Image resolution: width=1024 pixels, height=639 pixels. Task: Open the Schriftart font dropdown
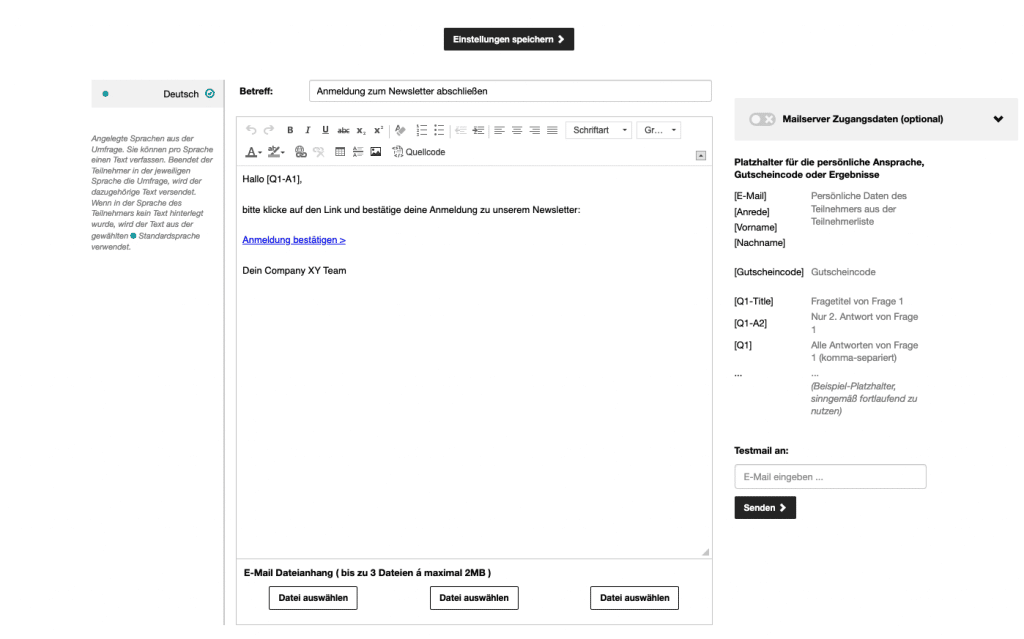coord(598,130)
